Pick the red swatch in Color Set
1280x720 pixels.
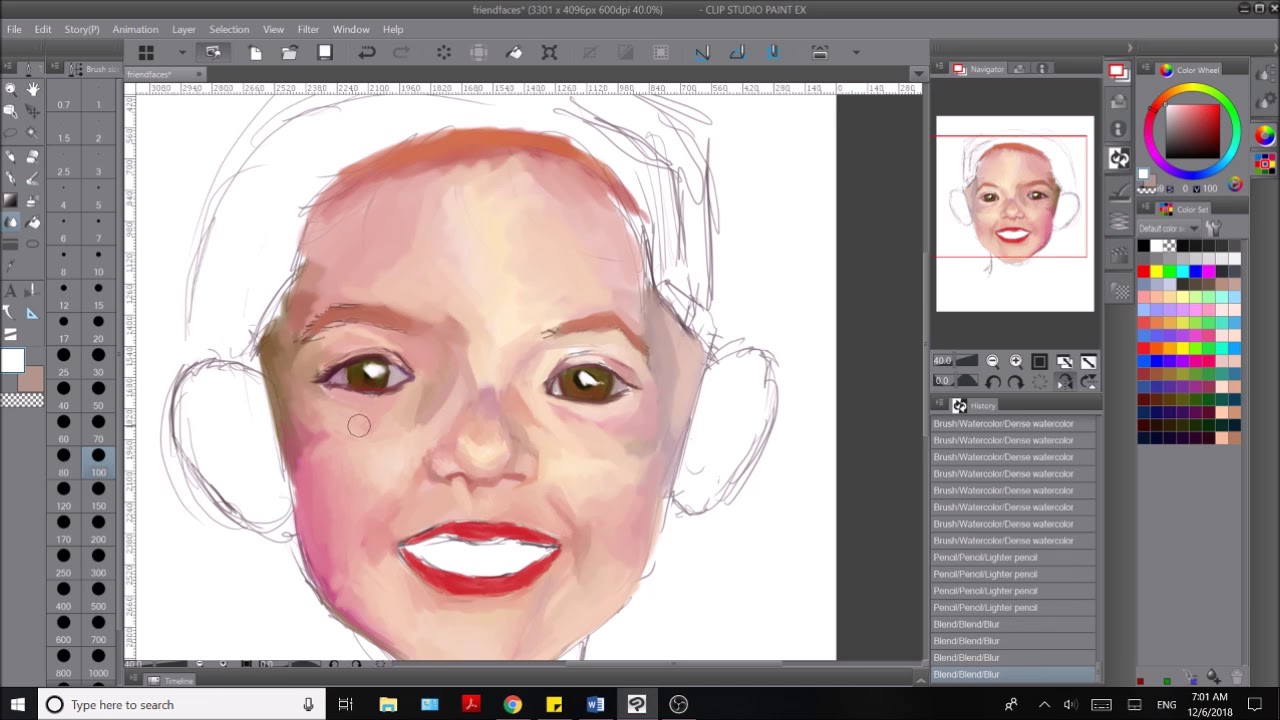1143,271
